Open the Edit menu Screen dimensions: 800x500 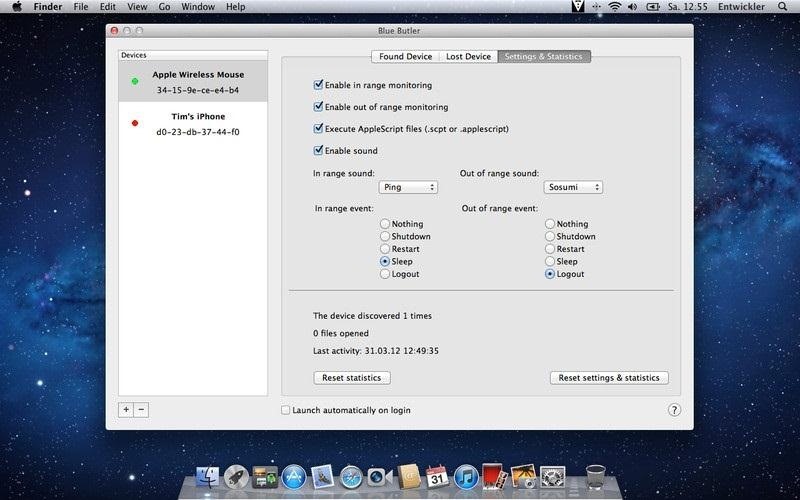coord(108,7)
